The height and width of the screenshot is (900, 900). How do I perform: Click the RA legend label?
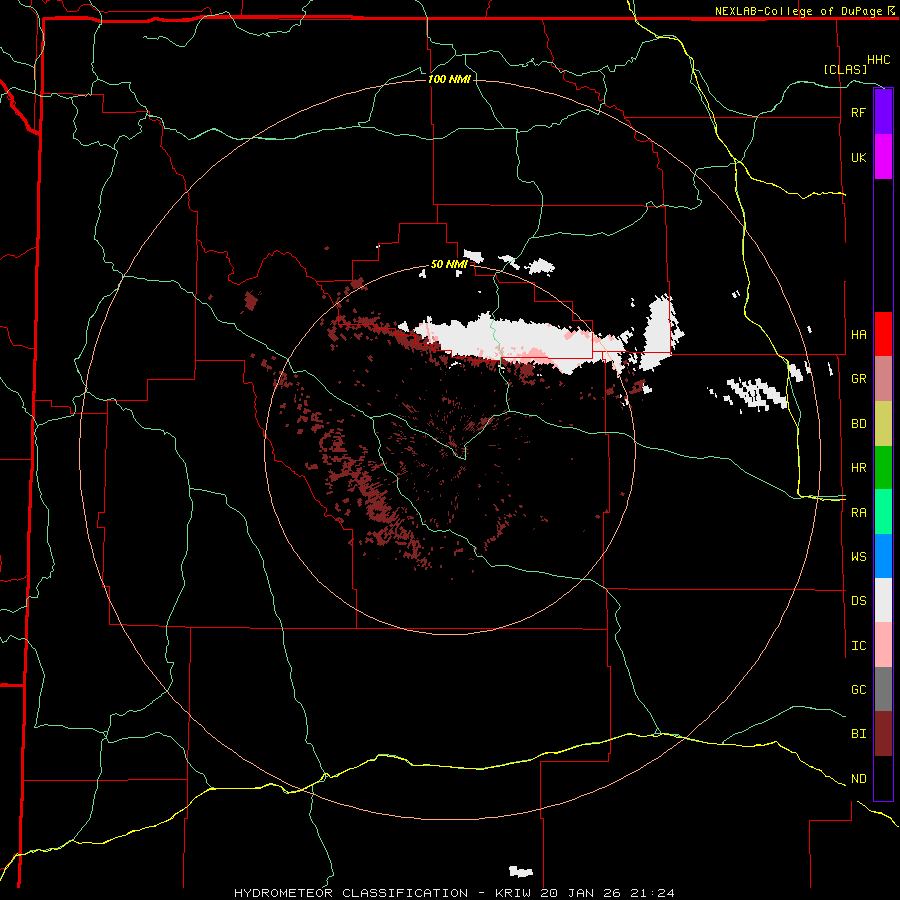858,513
